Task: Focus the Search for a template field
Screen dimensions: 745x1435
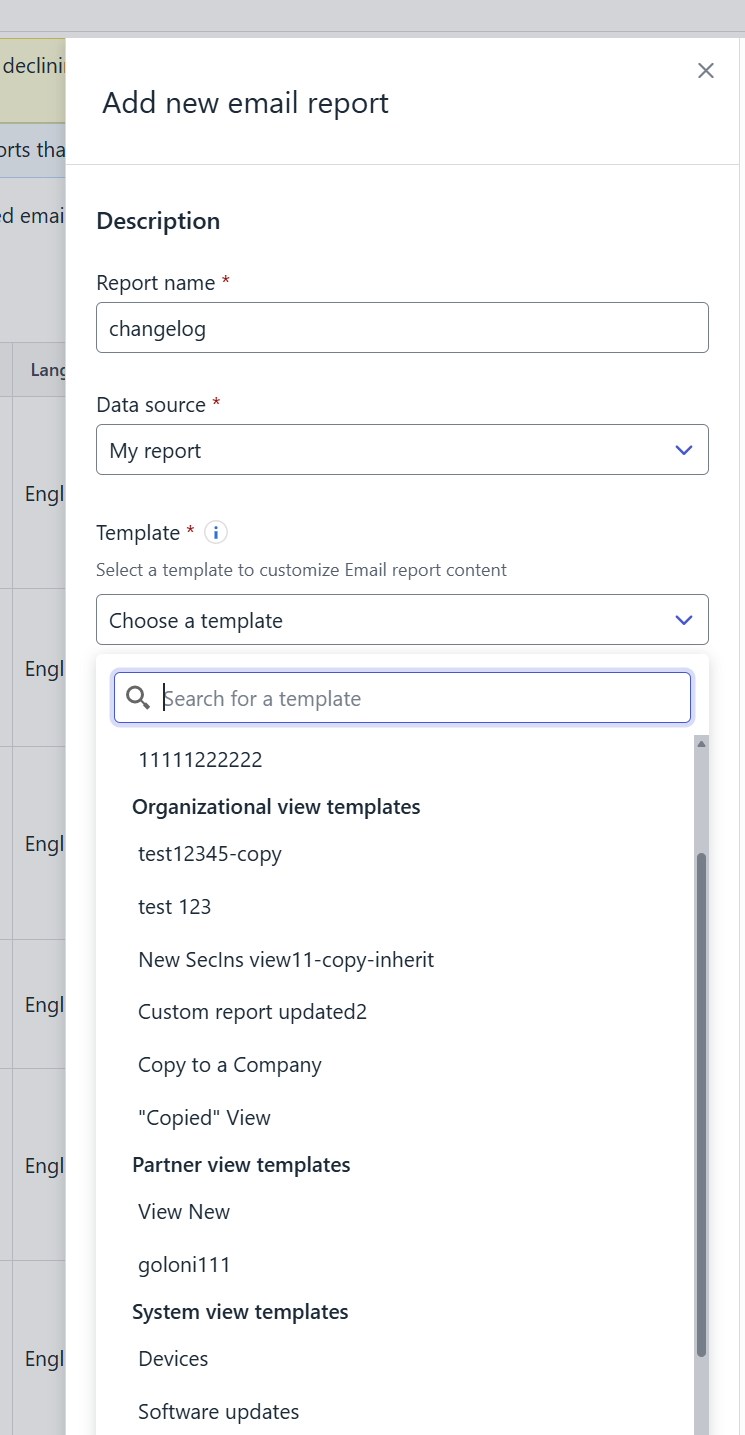Action: point(402,698)
